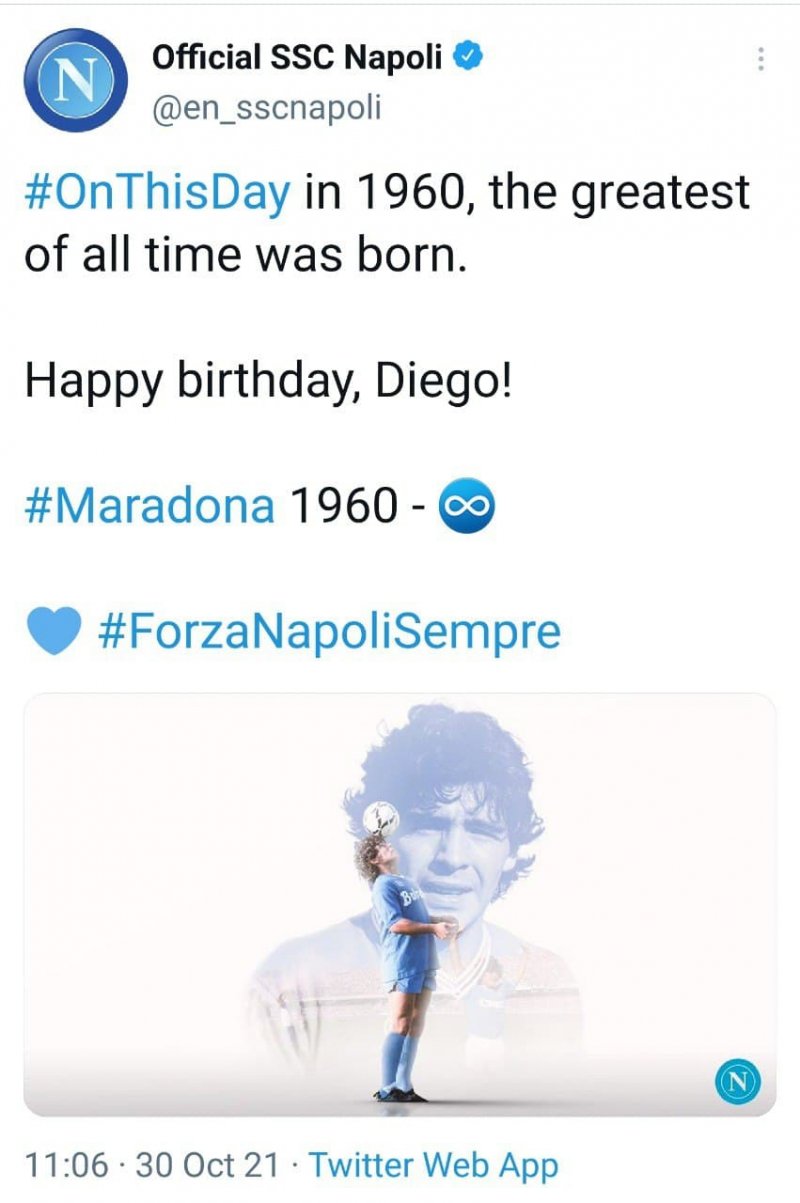
Task: Open the #OnThisDay hashtag
Action: point(157,191)
